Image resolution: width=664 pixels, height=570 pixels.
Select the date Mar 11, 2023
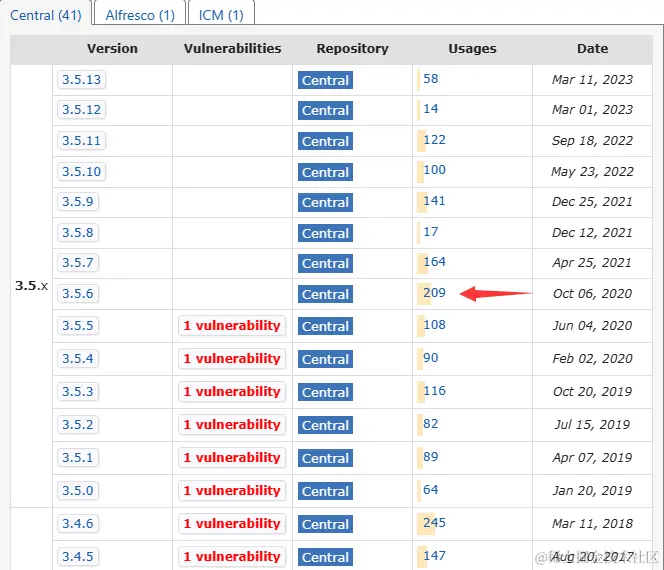click(592, 80)
